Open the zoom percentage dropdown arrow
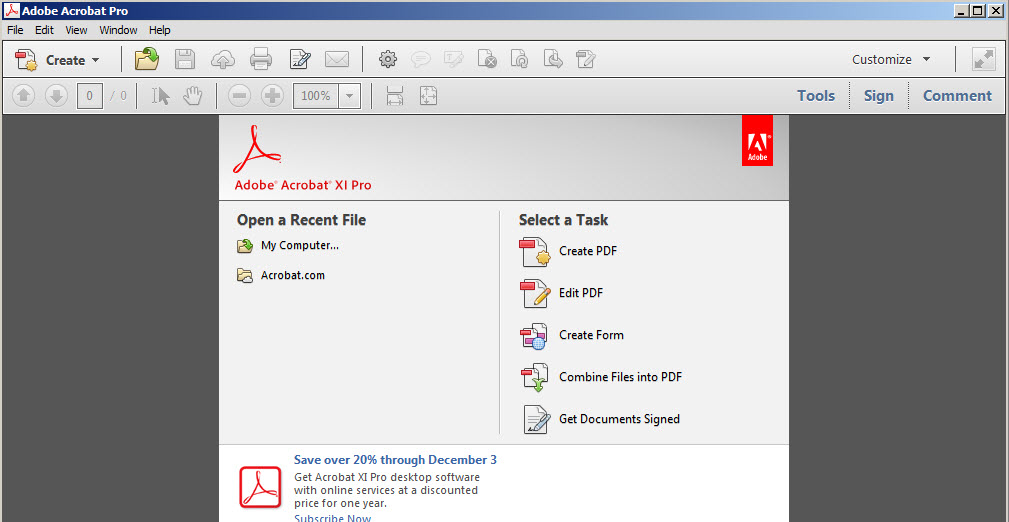Image resolution: width=1009 pixels, height=522 pixels. [x=349, y=96]
